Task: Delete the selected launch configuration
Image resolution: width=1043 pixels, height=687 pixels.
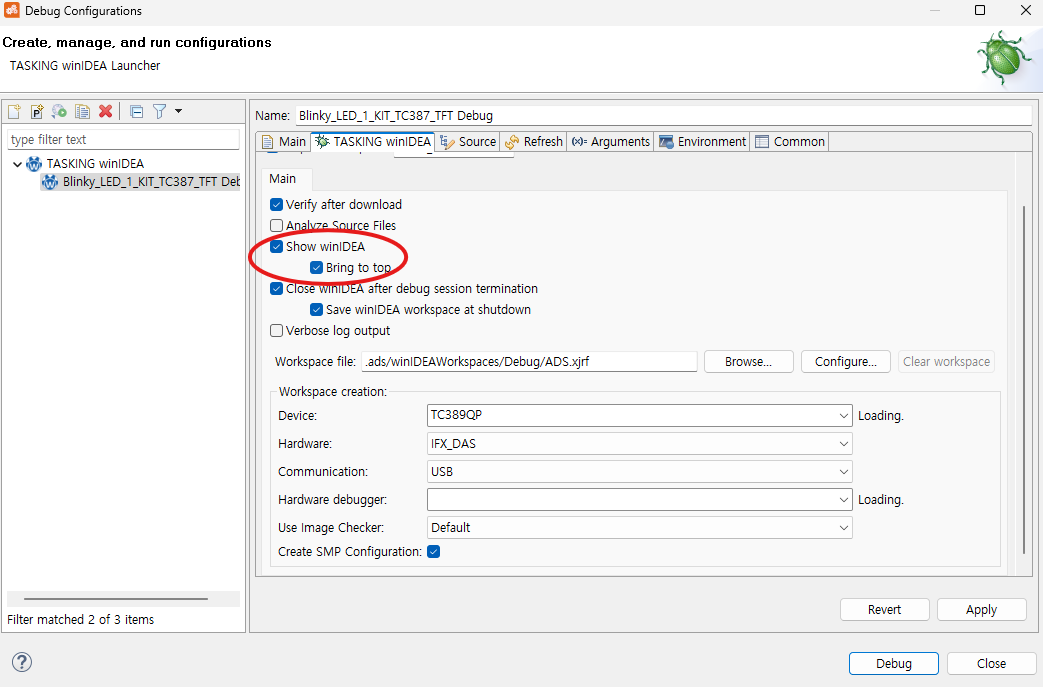Action: tap(105, 111)
